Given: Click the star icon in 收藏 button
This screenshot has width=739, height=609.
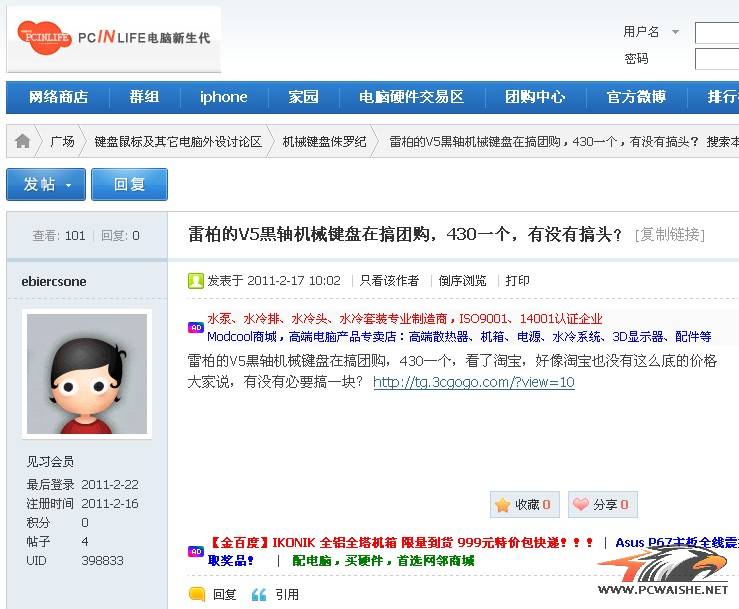Looking at the screenshot, I should (503, 505).
